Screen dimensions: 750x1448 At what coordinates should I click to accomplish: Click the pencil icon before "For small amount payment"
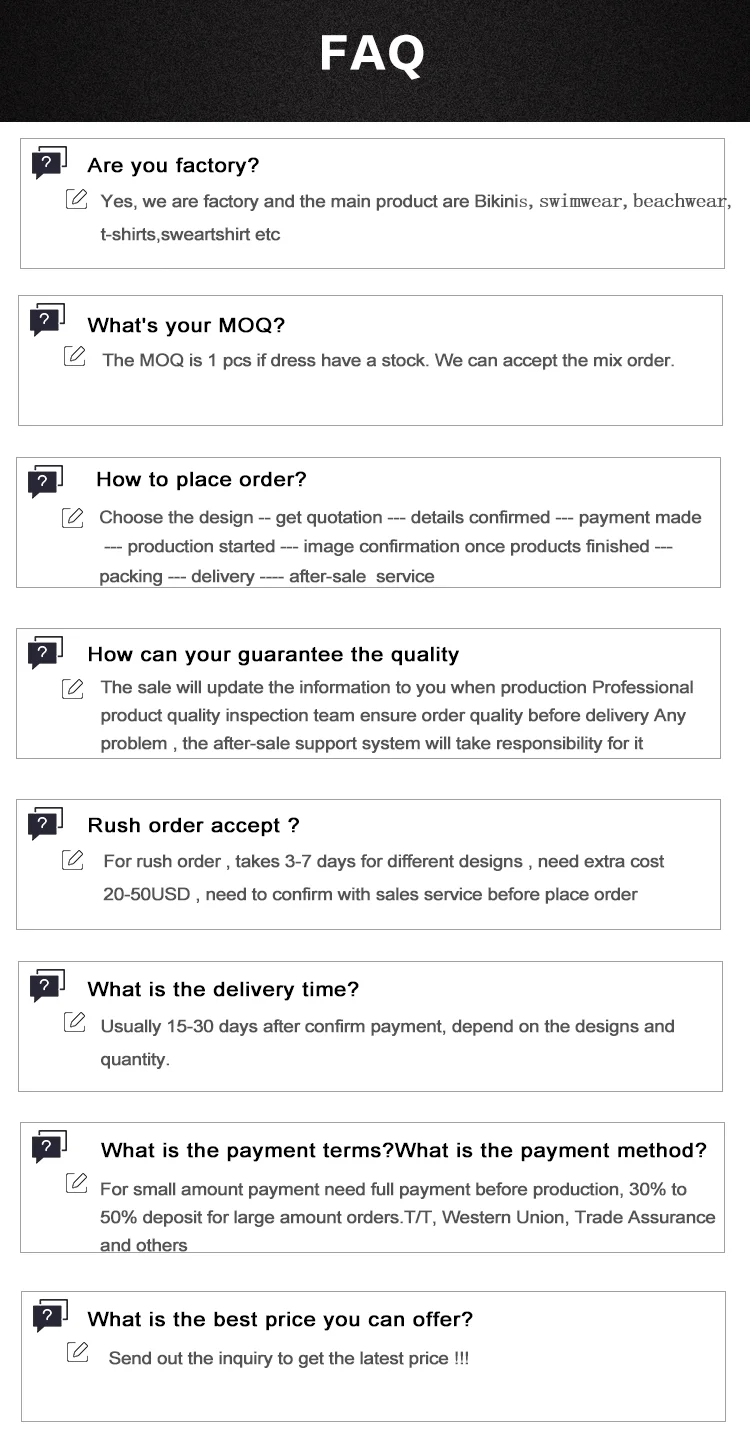tap(76, 1183)
